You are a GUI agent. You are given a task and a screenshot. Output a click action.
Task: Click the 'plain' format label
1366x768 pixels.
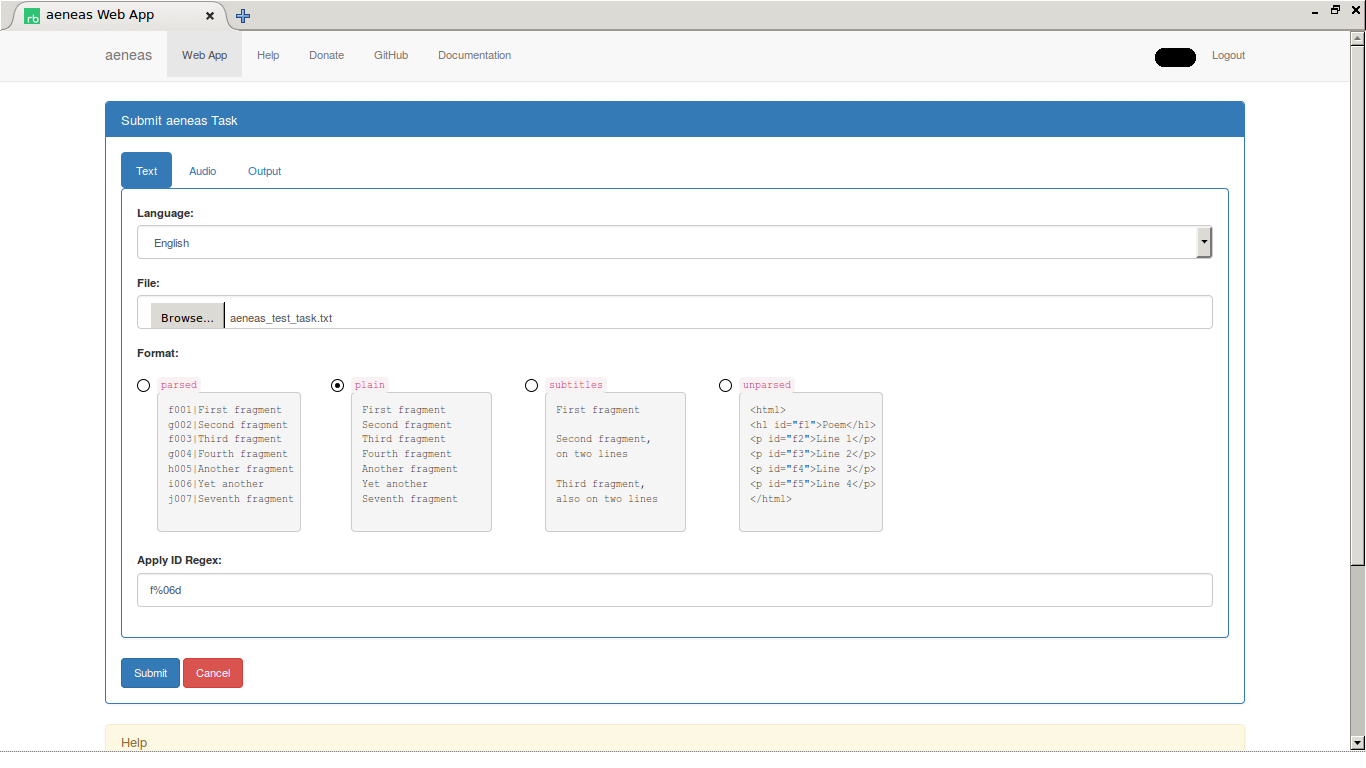click(x=369, y=385)
